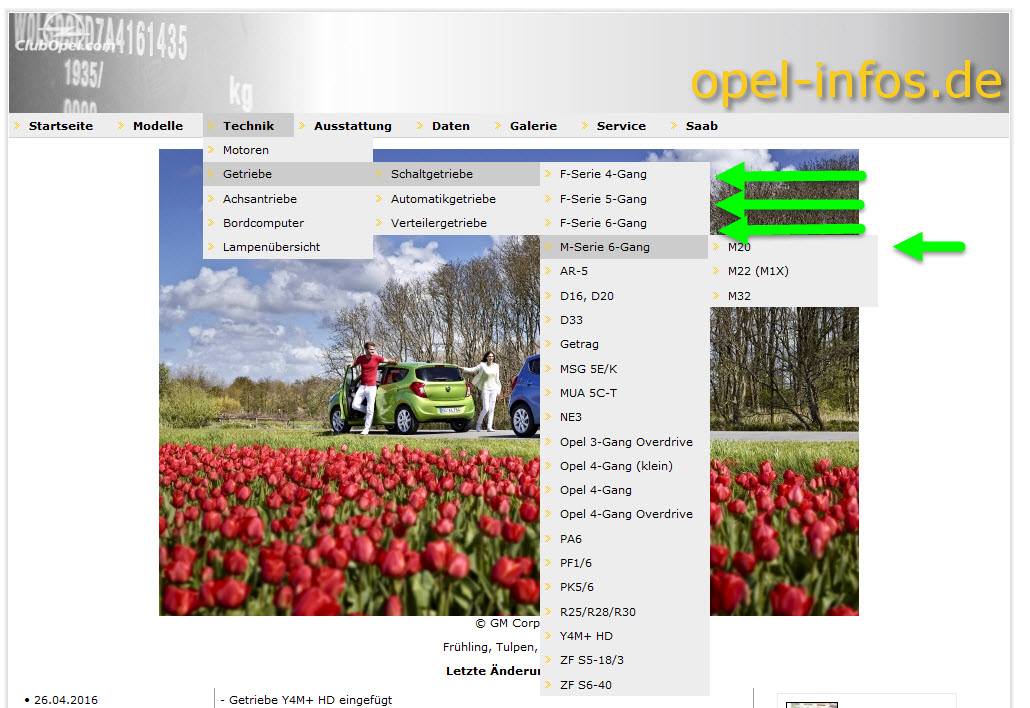The width and height of the screenshot is (1030, 708).
Task: Select M20 in M-Serie submenu
Action: pos(794,247)
